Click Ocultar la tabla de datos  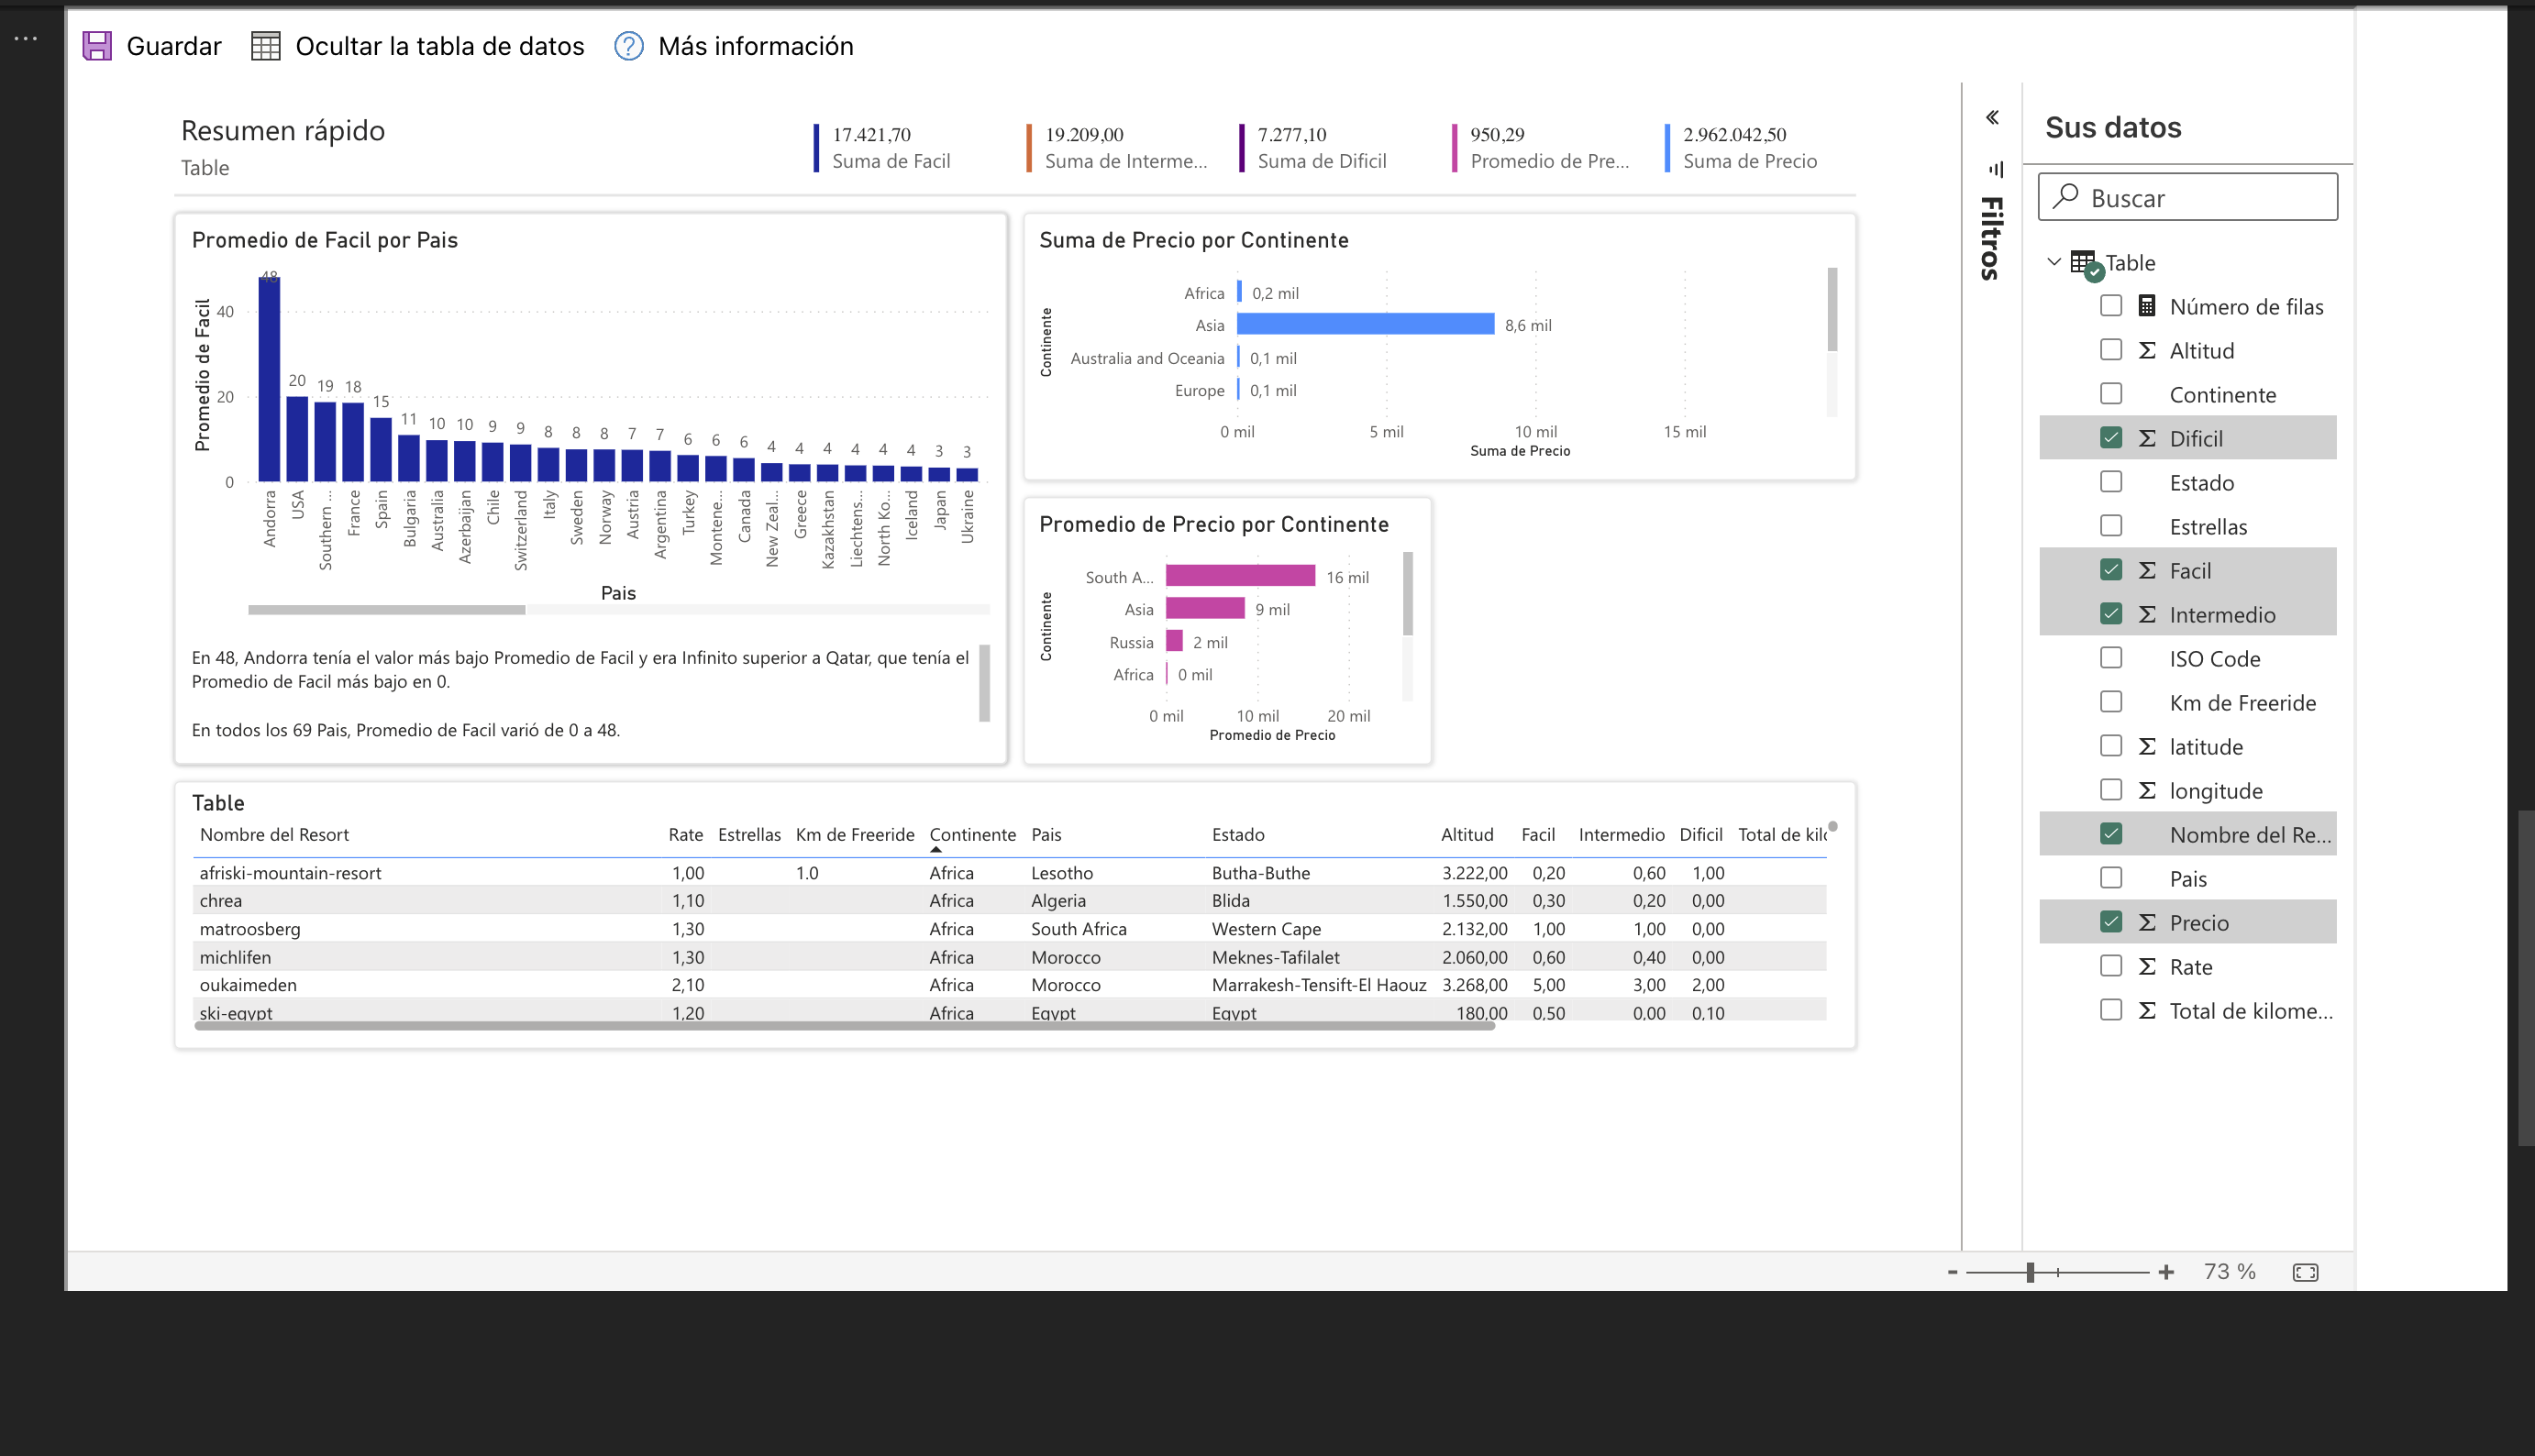coord(439,46)
